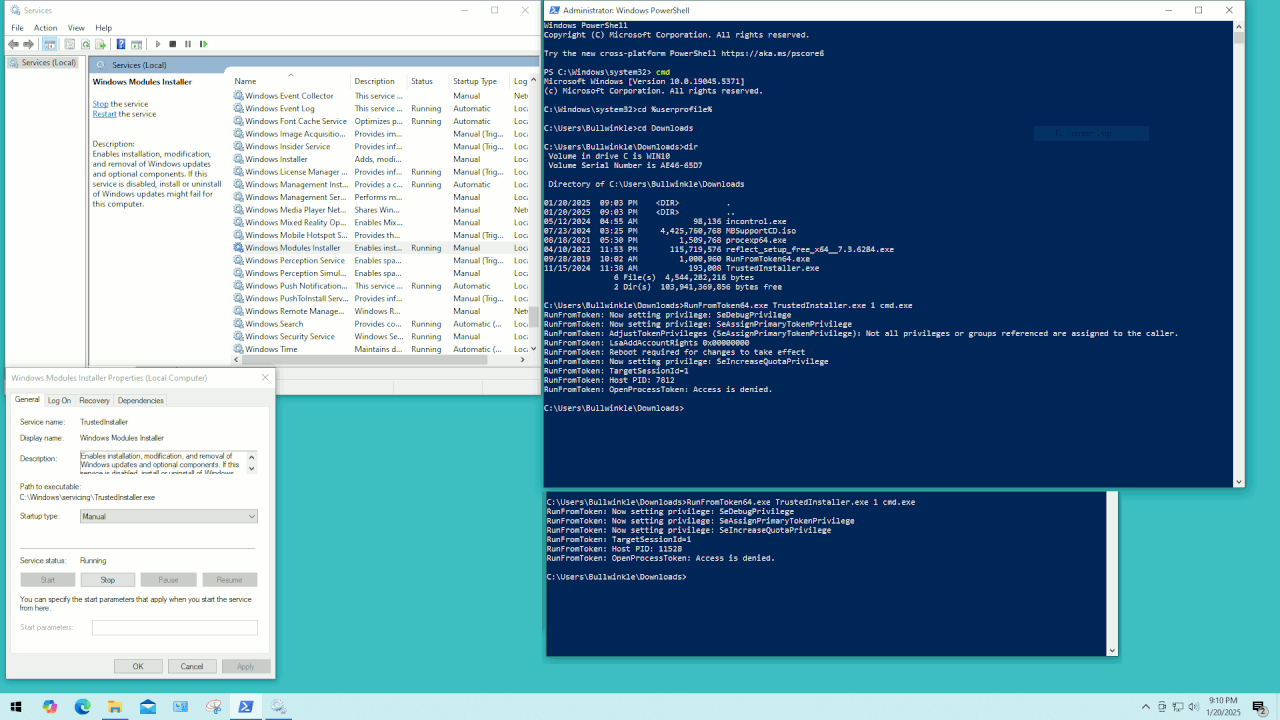The image size is (1280, 720).
Task: Sort by the Status column header
Action: click(x=428, y=81)
